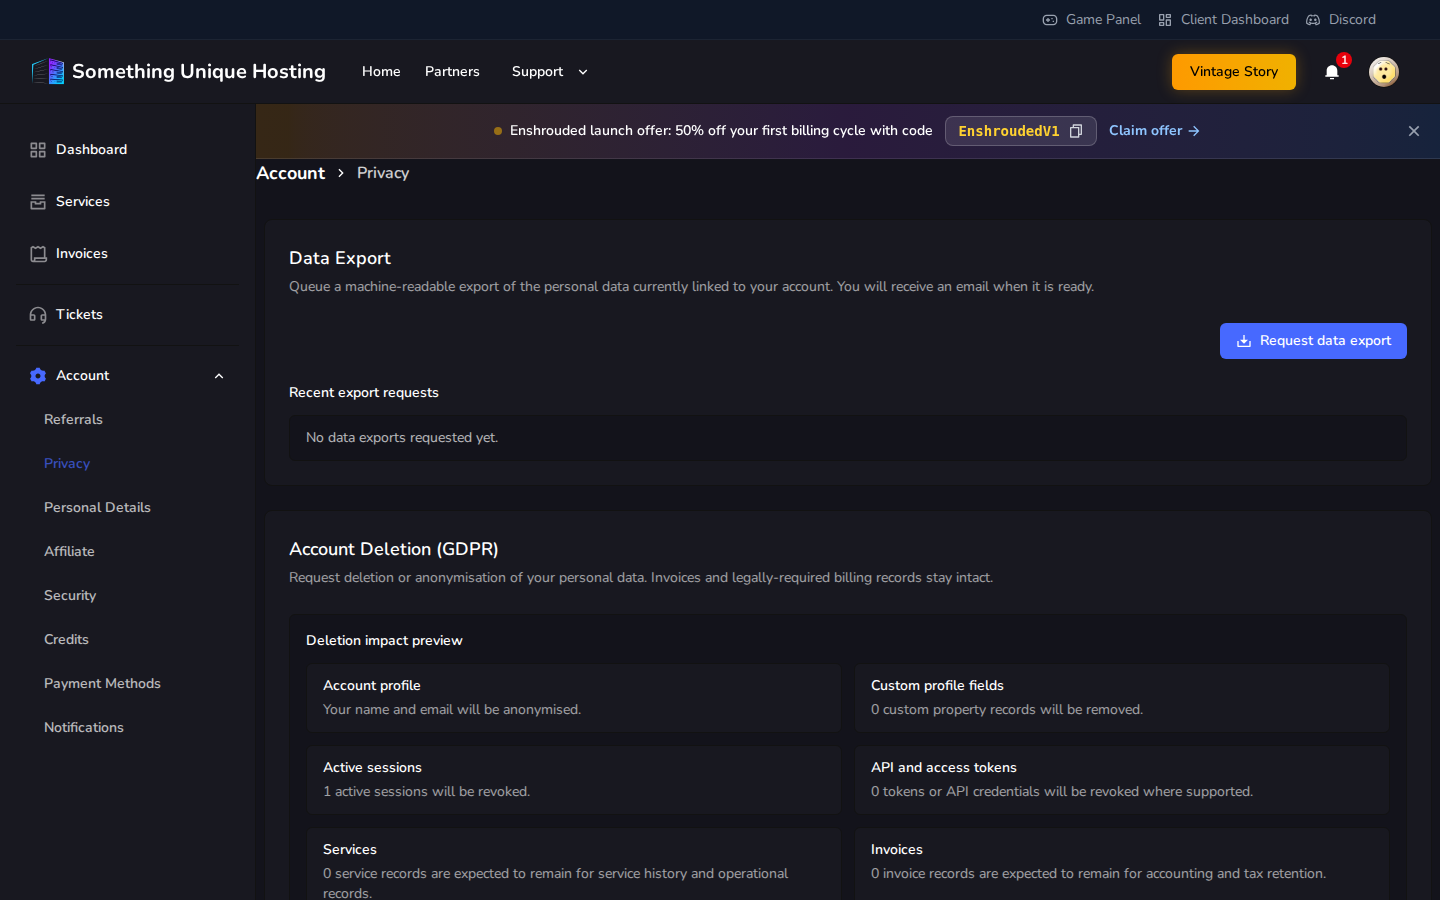The width and height of the screenshot is (1440, 900).
Task: Click the download icon on export button
Action: 1244,341
